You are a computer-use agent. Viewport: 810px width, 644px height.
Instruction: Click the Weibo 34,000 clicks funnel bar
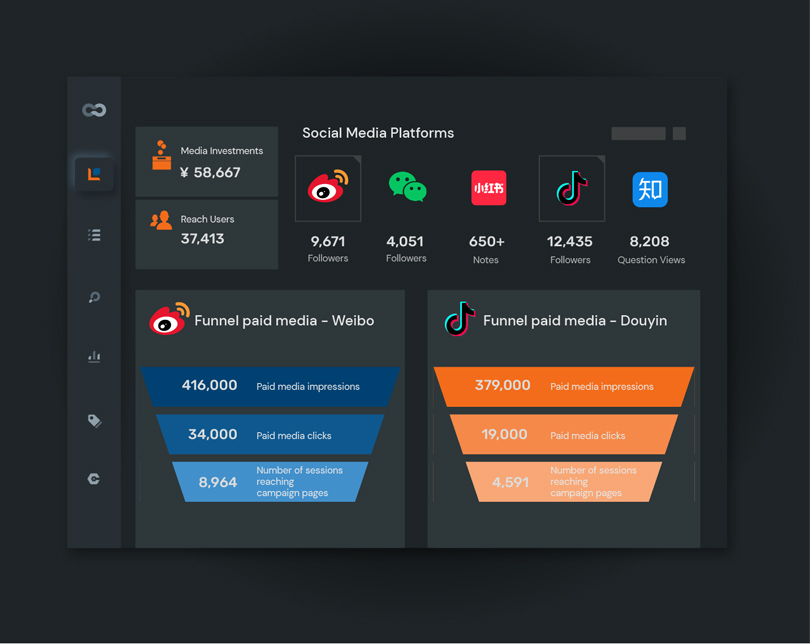[270, 434]
